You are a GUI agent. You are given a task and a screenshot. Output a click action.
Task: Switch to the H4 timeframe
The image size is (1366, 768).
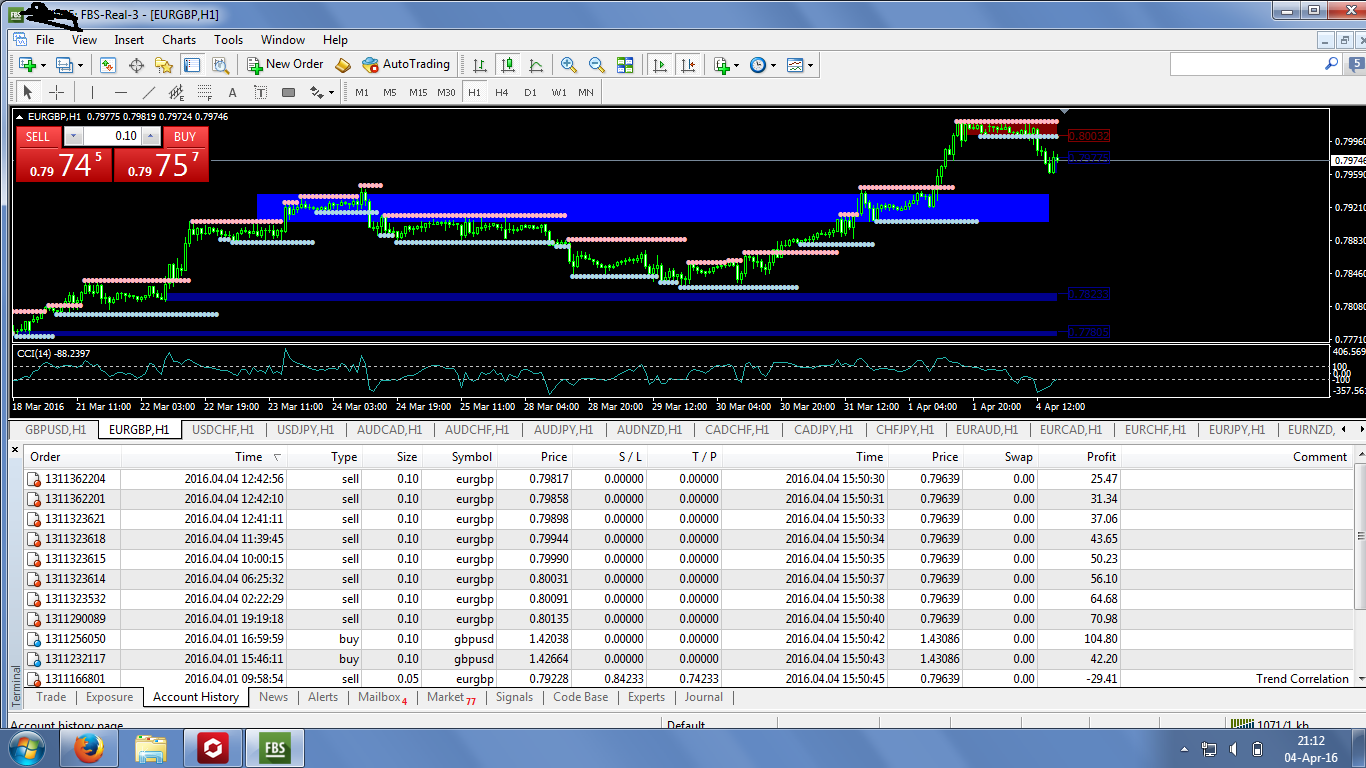tap(502, 92)
